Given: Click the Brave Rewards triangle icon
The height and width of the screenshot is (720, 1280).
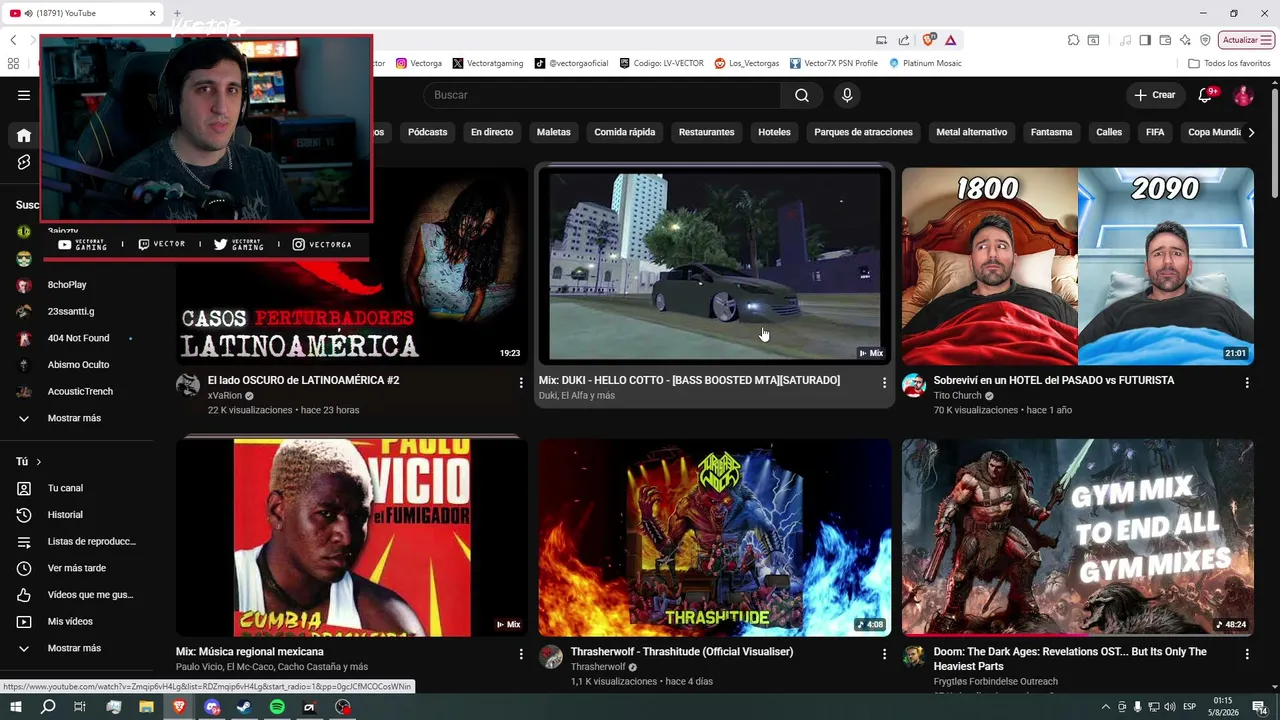Looking at the screenshot, I should [x=950, y=40].
